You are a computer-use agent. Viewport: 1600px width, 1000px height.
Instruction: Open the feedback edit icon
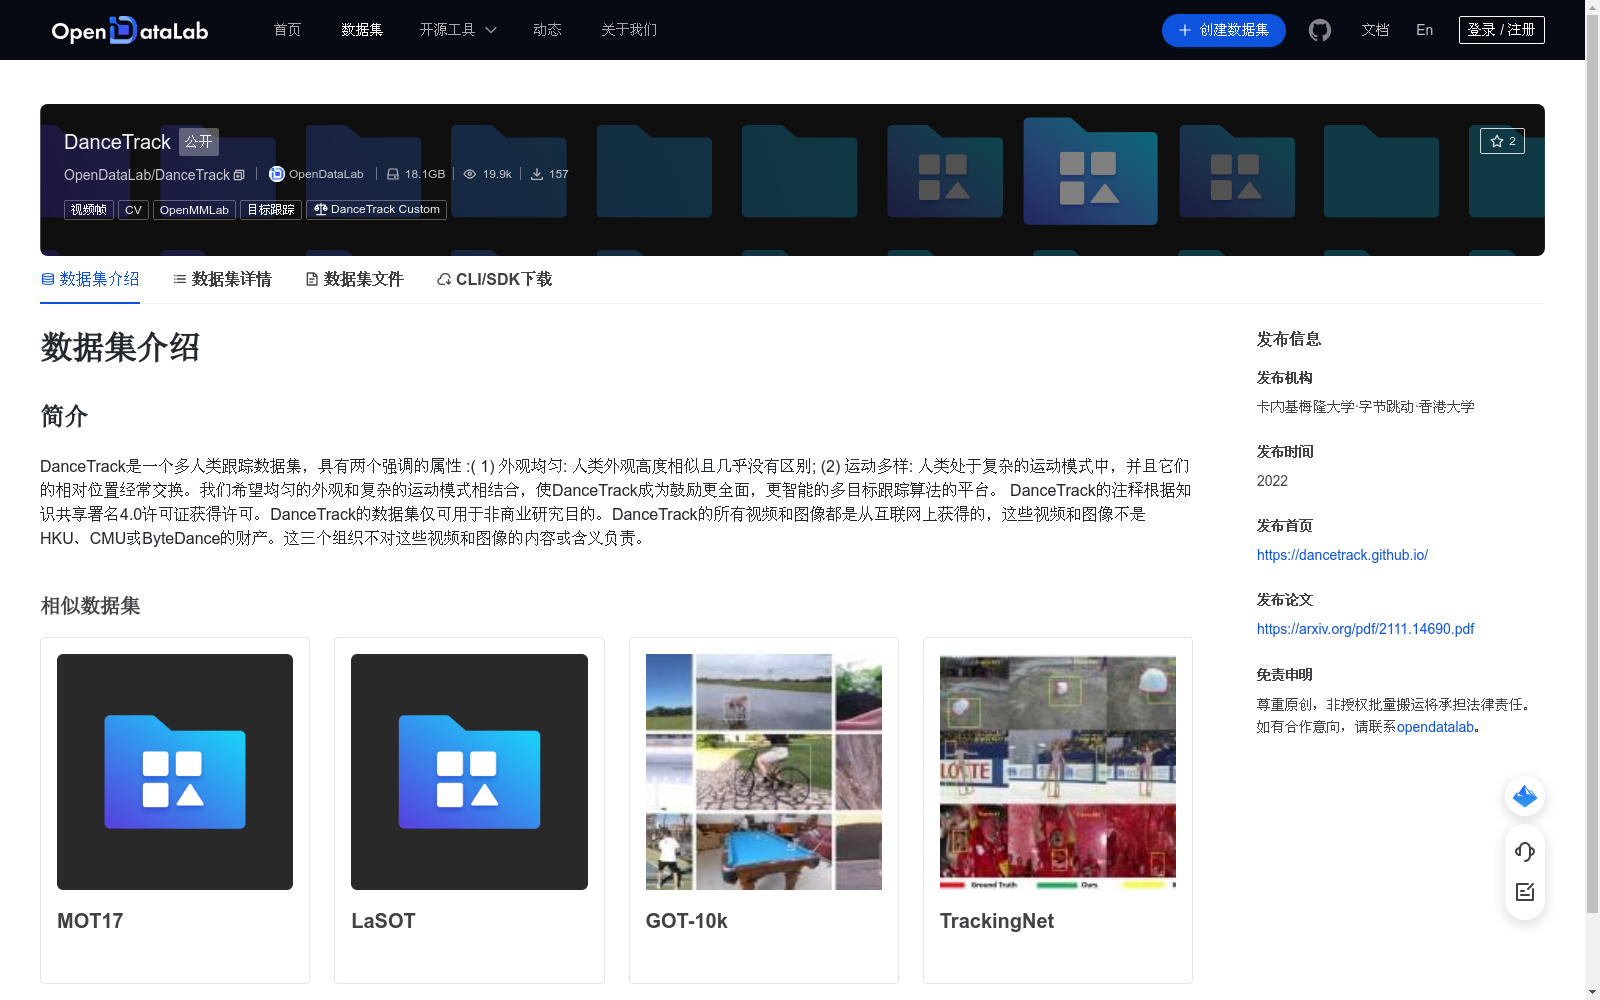[x=1525, y=892]
